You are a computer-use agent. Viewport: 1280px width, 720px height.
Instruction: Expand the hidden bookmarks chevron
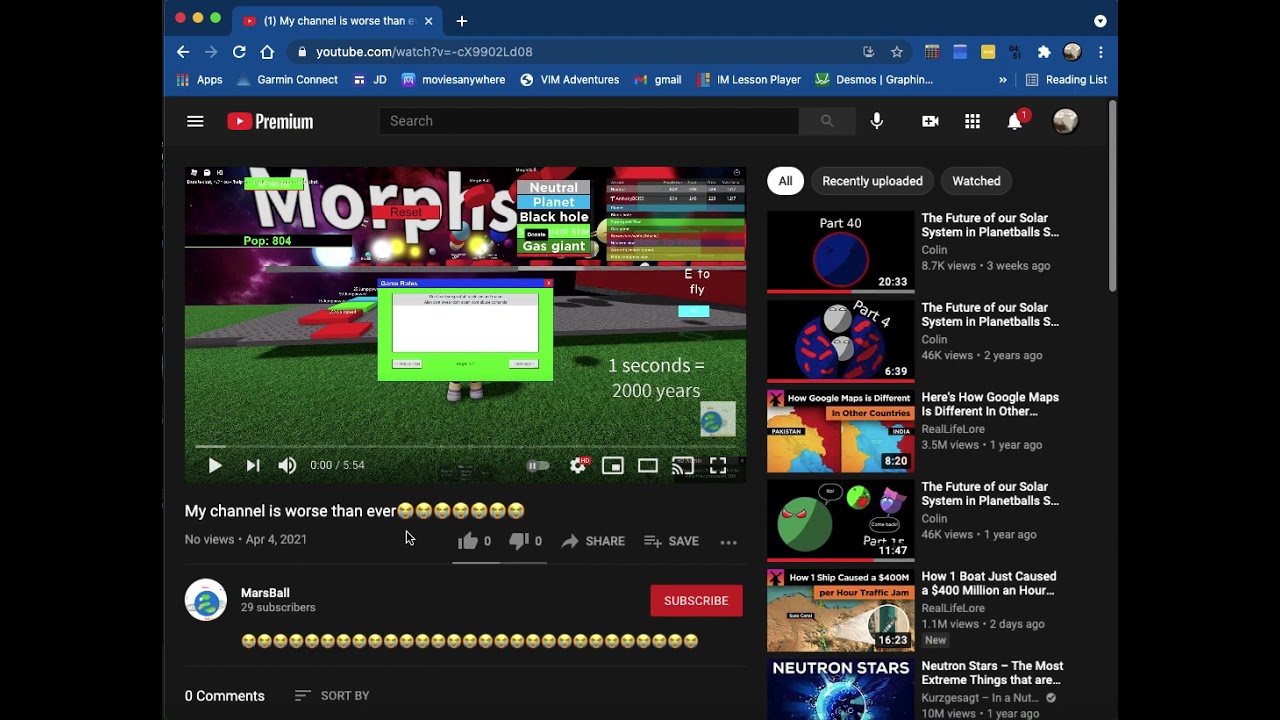(x=1002, y=80)
